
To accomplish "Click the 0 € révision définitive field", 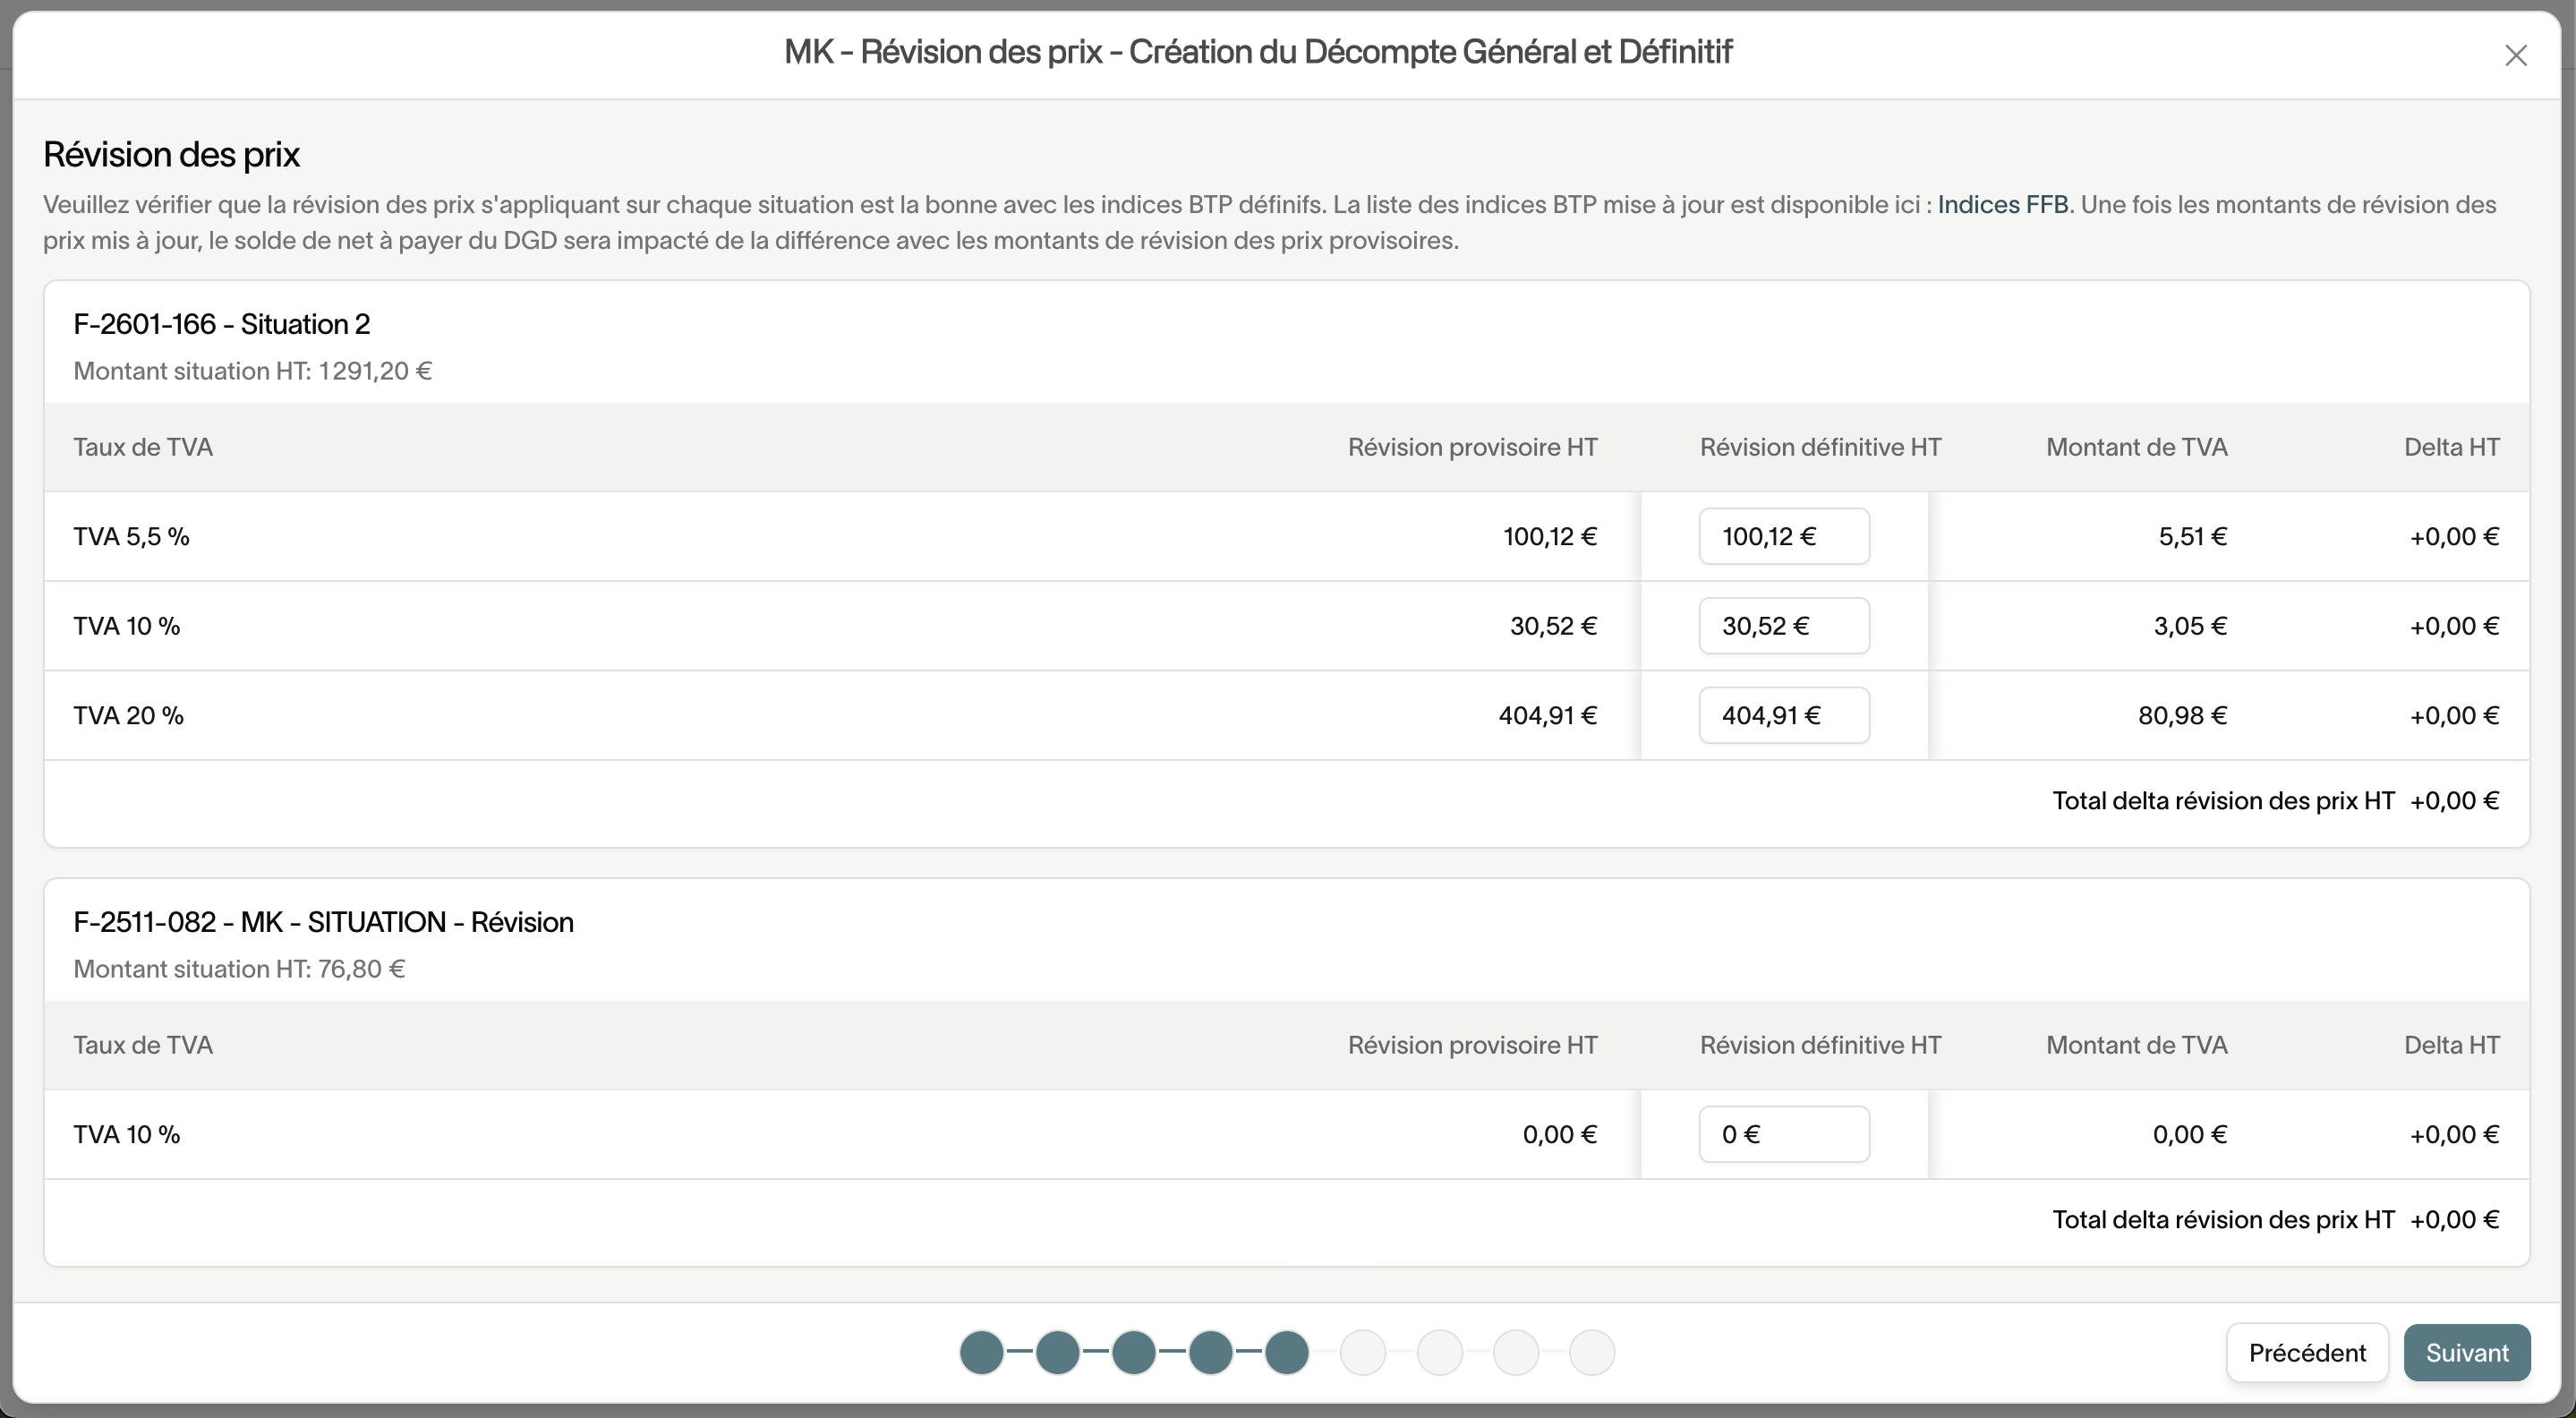I will pyautogui.click(x=1783, y=1134).
